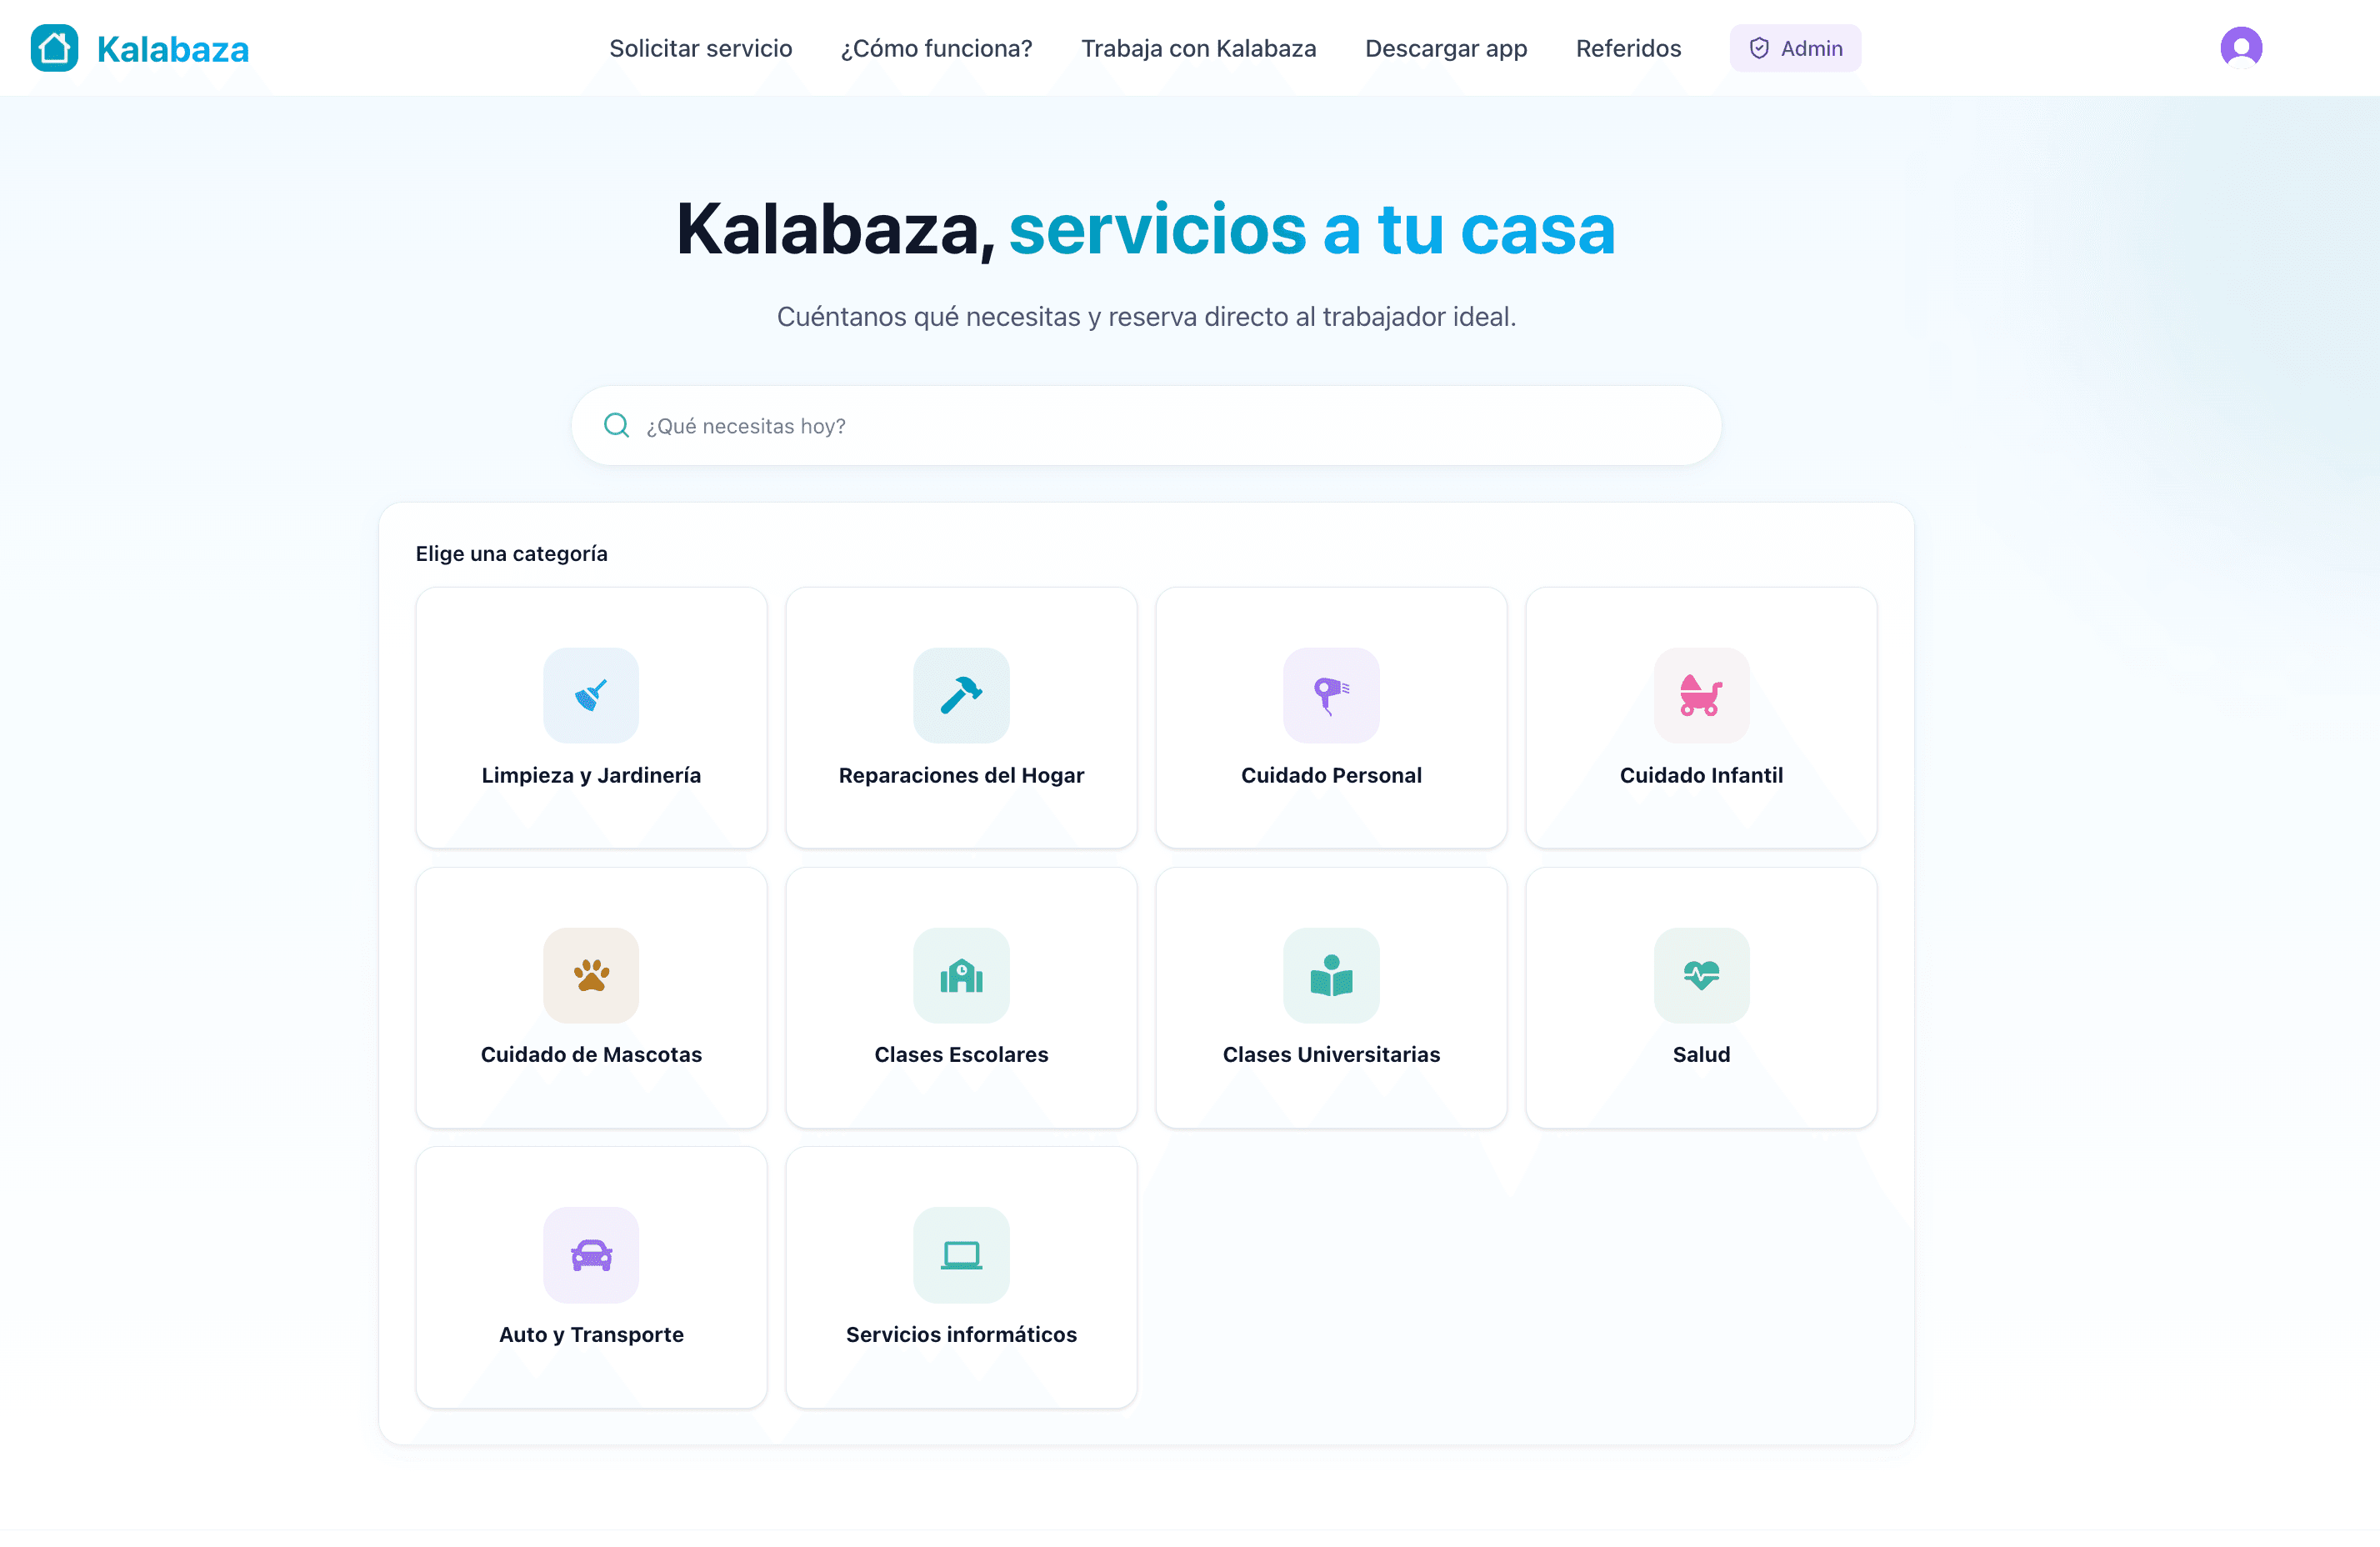Choose Cuidado de Mascotas category label
This screenshot has width=2380, height=1547.
pyautogui.click(x=591, y=1054)
